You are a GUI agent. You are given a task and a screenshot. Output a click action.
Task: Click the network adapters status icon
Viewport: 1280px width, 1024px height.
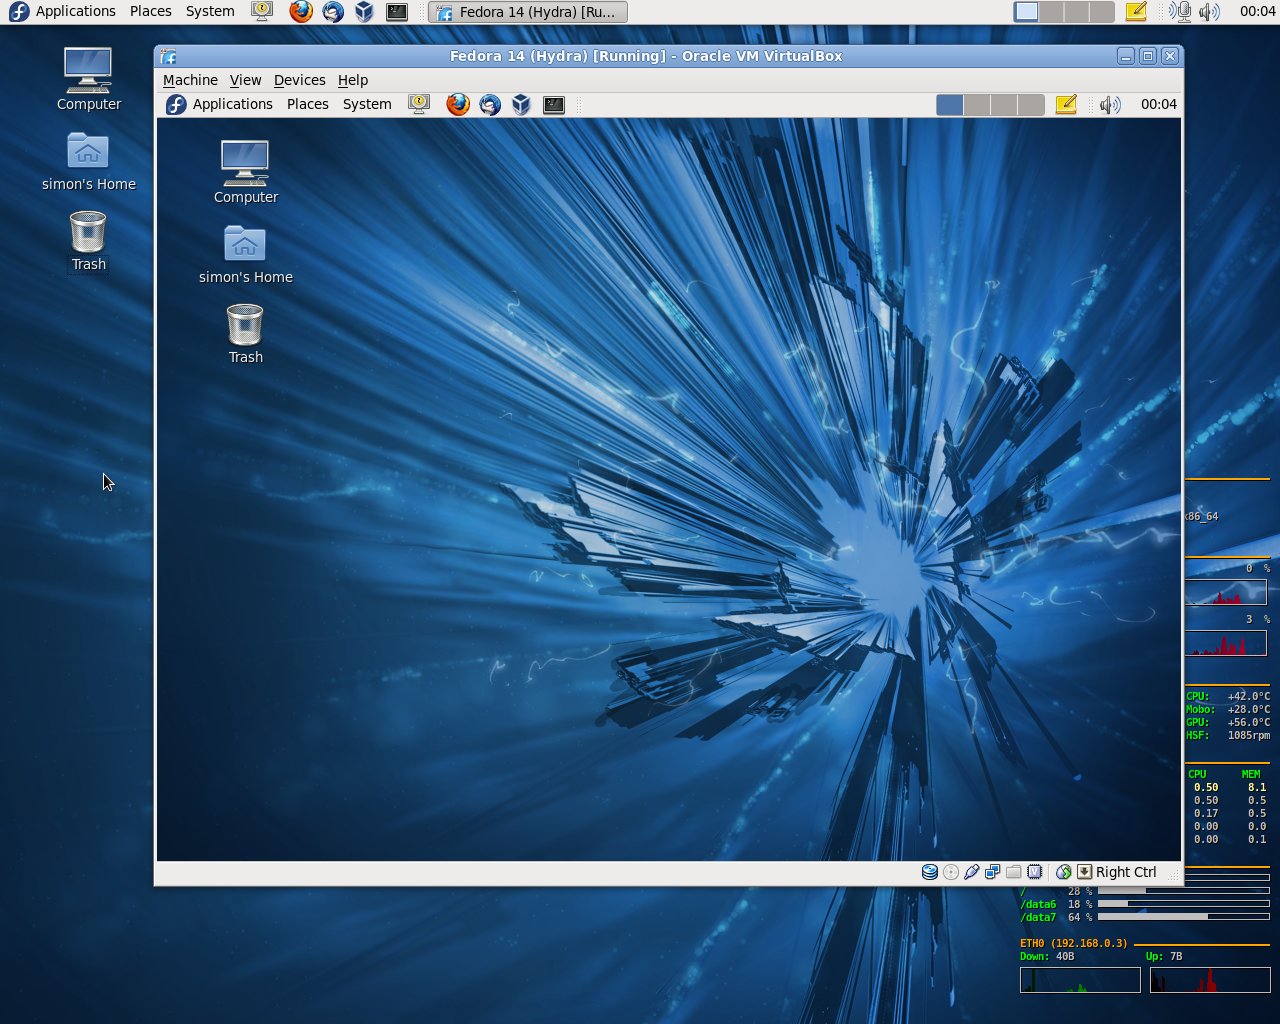pyautogui.click(x=993, y=872)
